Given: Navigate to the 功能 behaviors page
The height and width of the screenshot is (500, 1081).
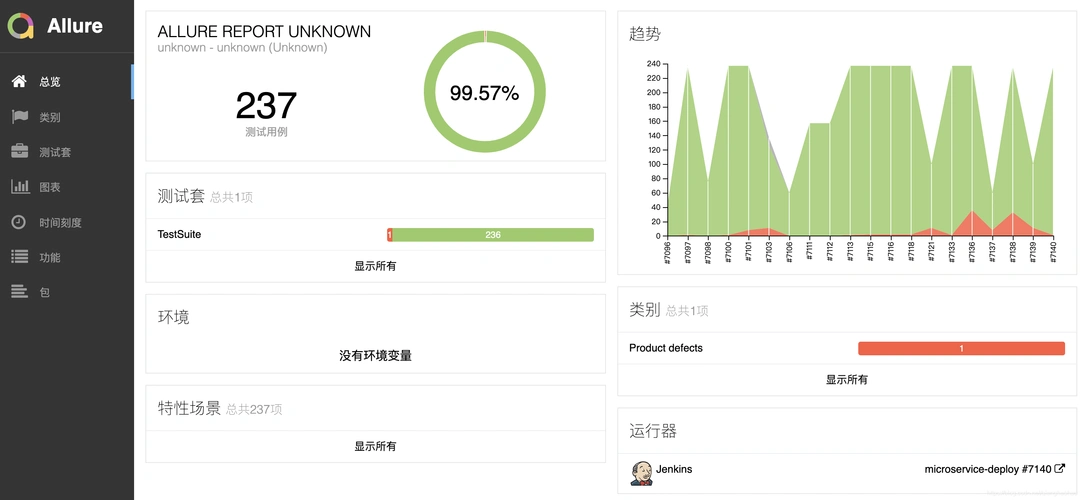Looking at the screenshot, I should click(67, 257).
